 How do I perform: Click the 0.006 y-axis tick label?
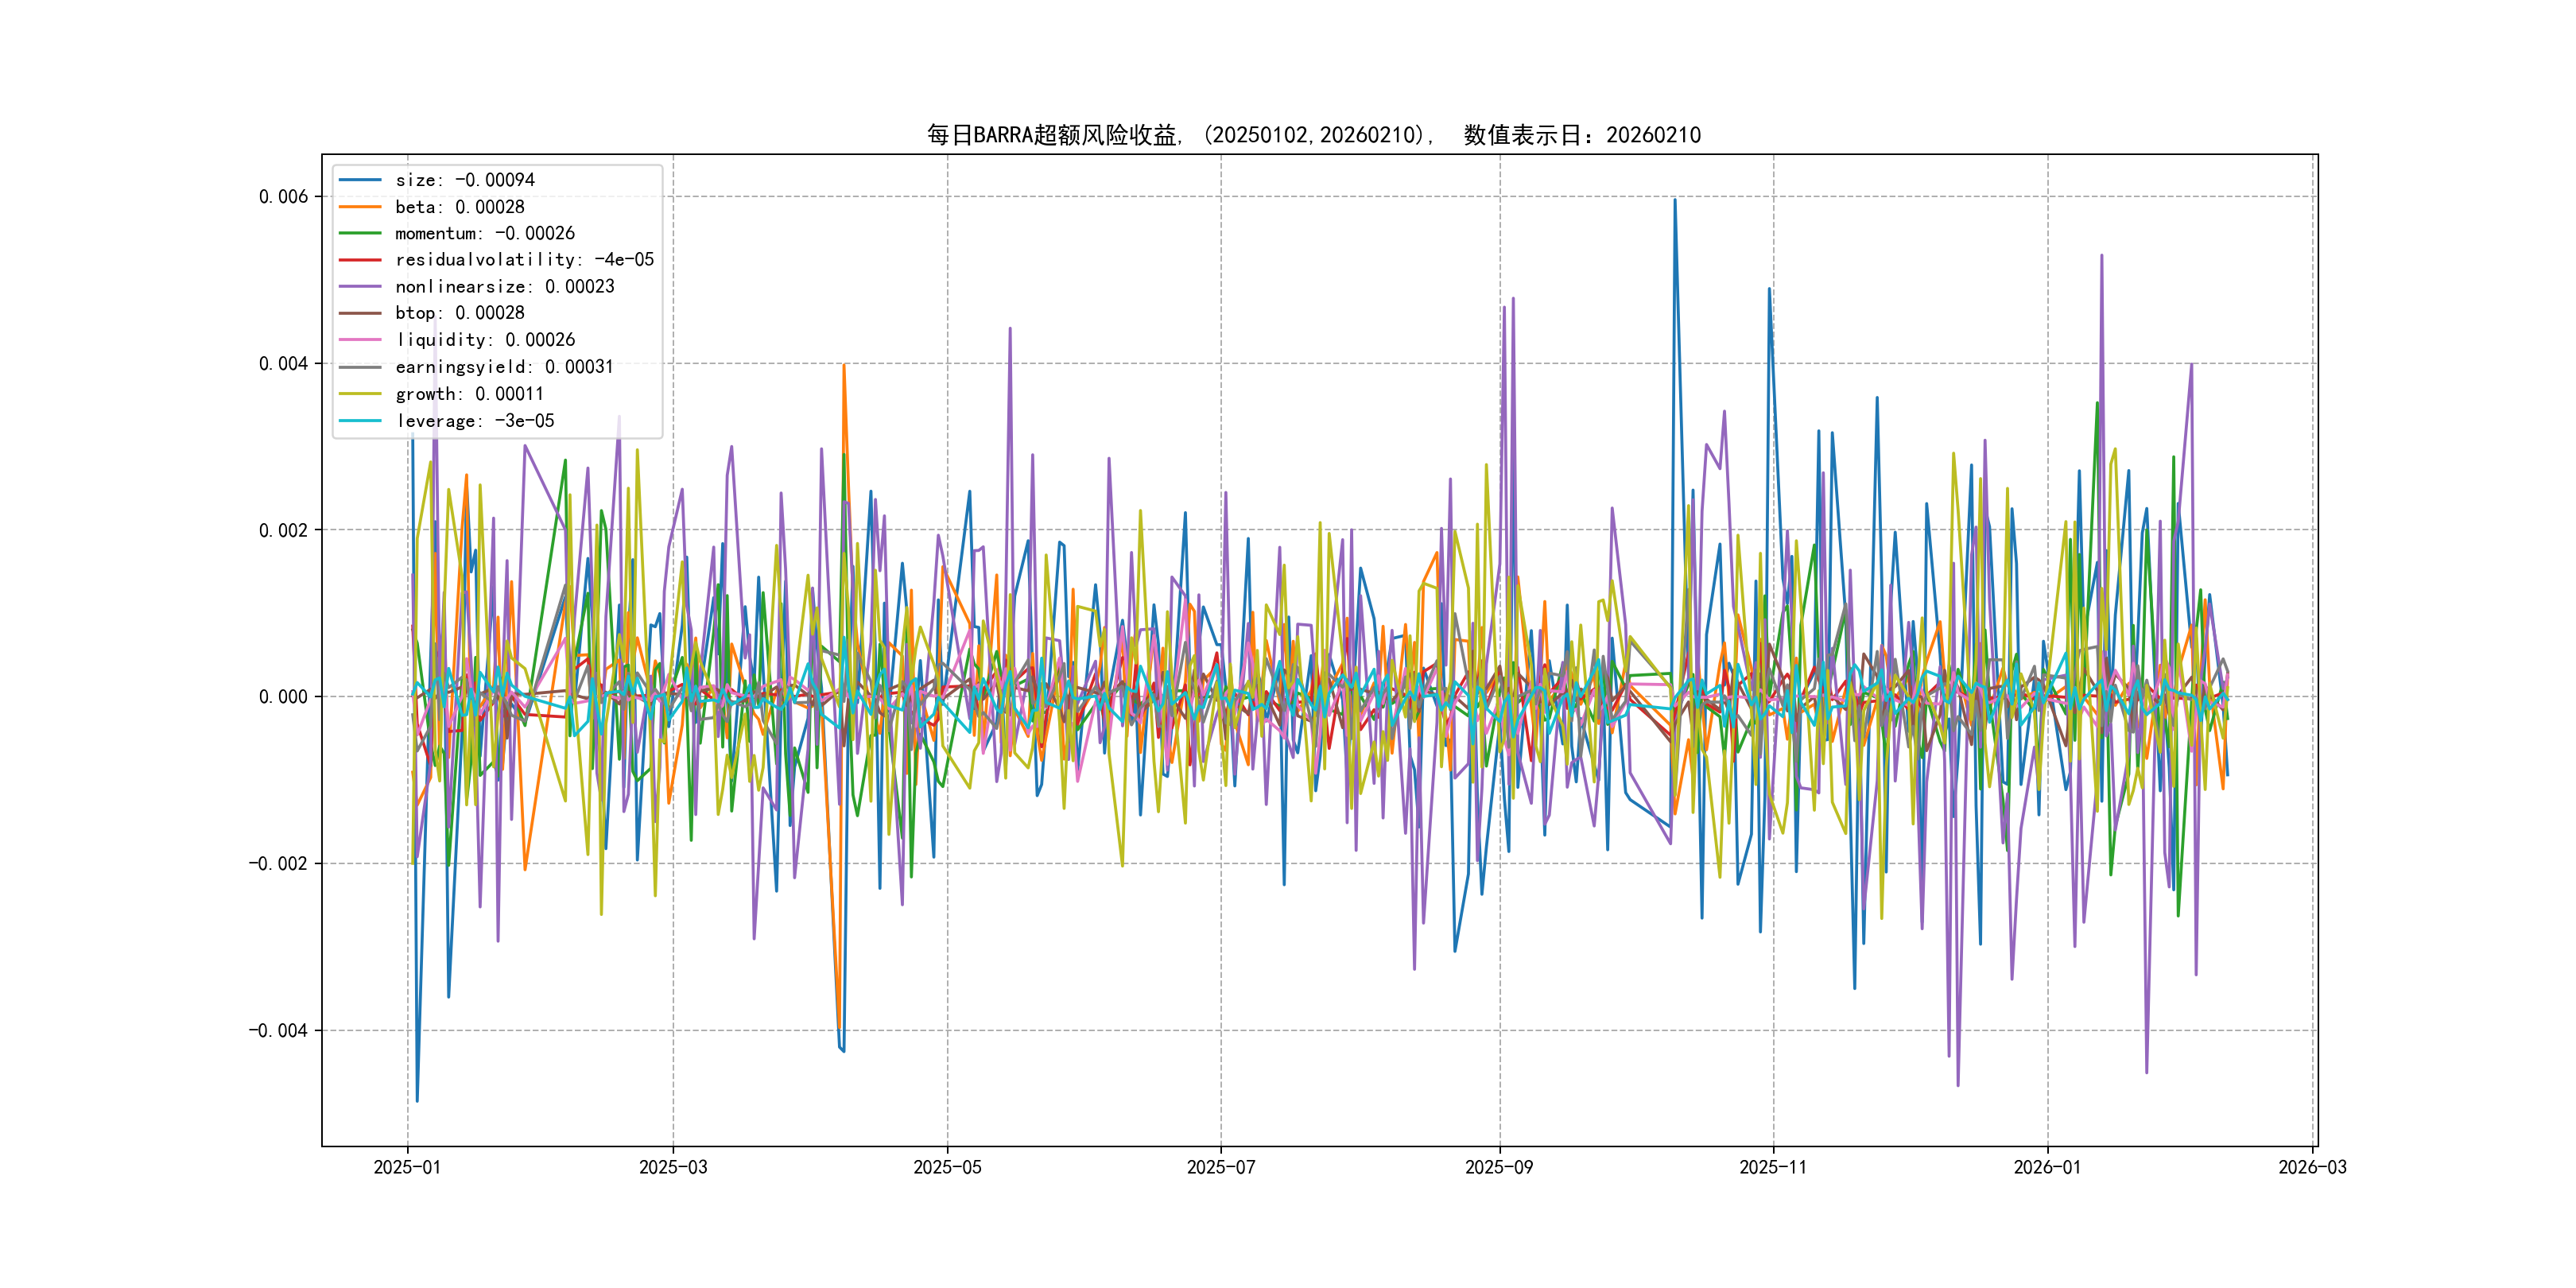point(283,197)
